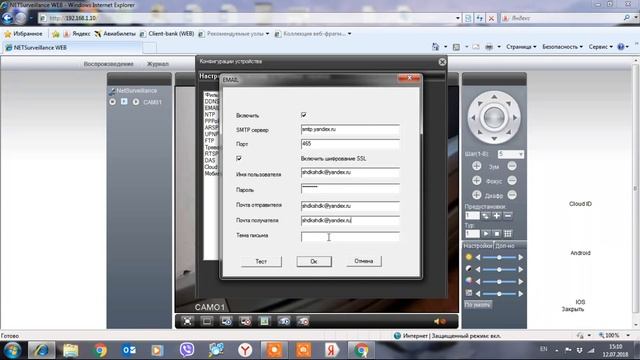640x360 pixels.
Task: Adjust the contrast slider
Action: (x=499, y=269)
